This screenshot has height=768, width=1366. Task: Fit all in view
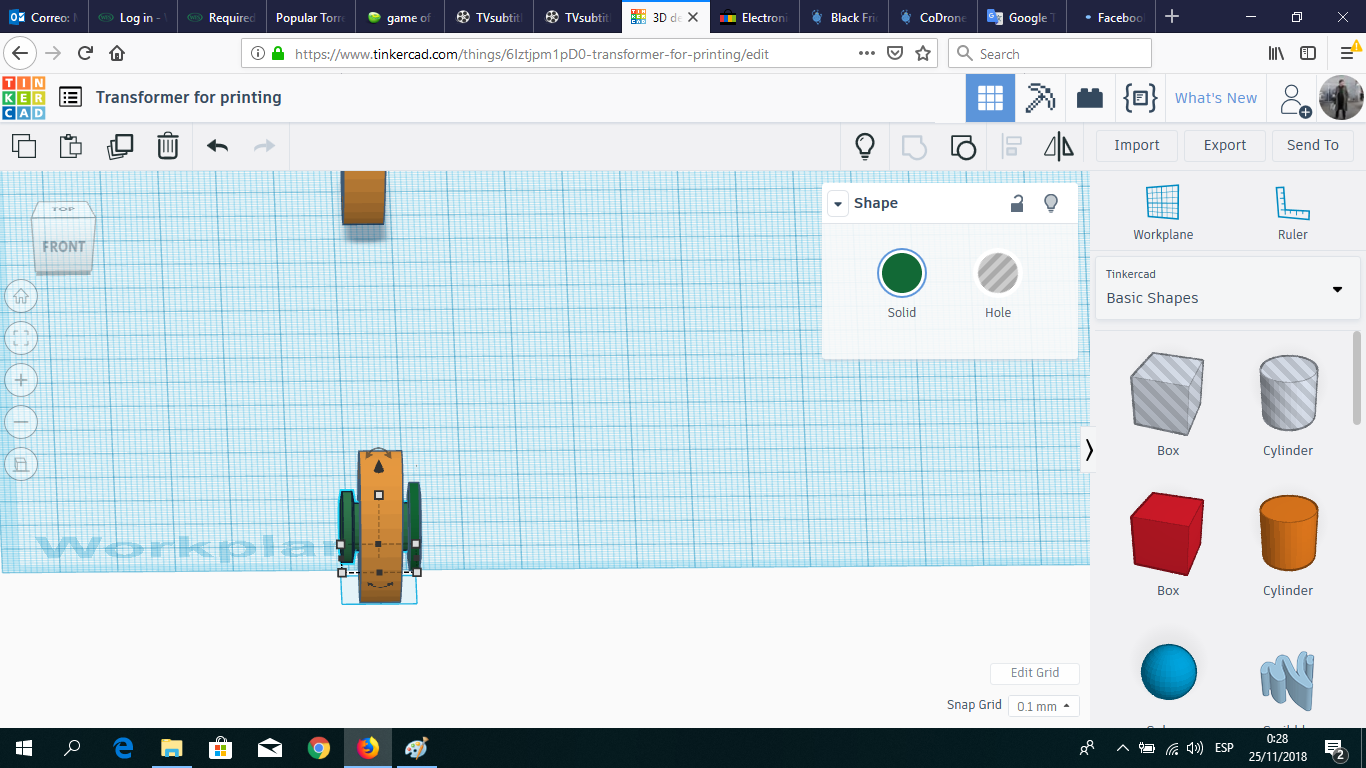(21, 338)
